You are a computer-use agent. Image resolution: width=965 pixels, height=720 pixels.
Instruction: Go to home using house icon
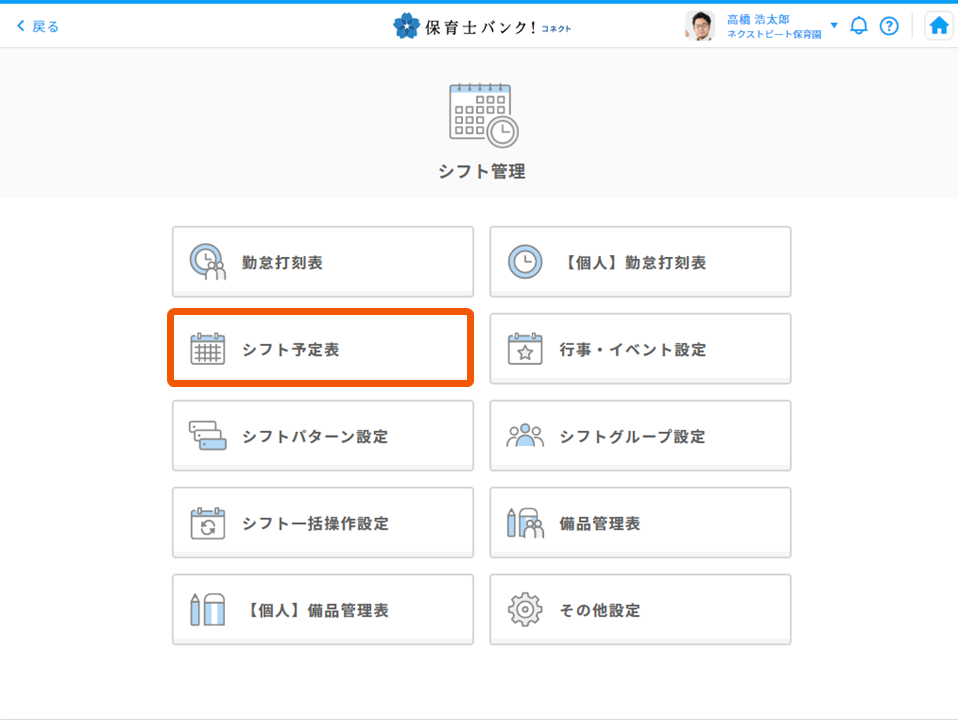pyautogui.click(x=938, y=26)
